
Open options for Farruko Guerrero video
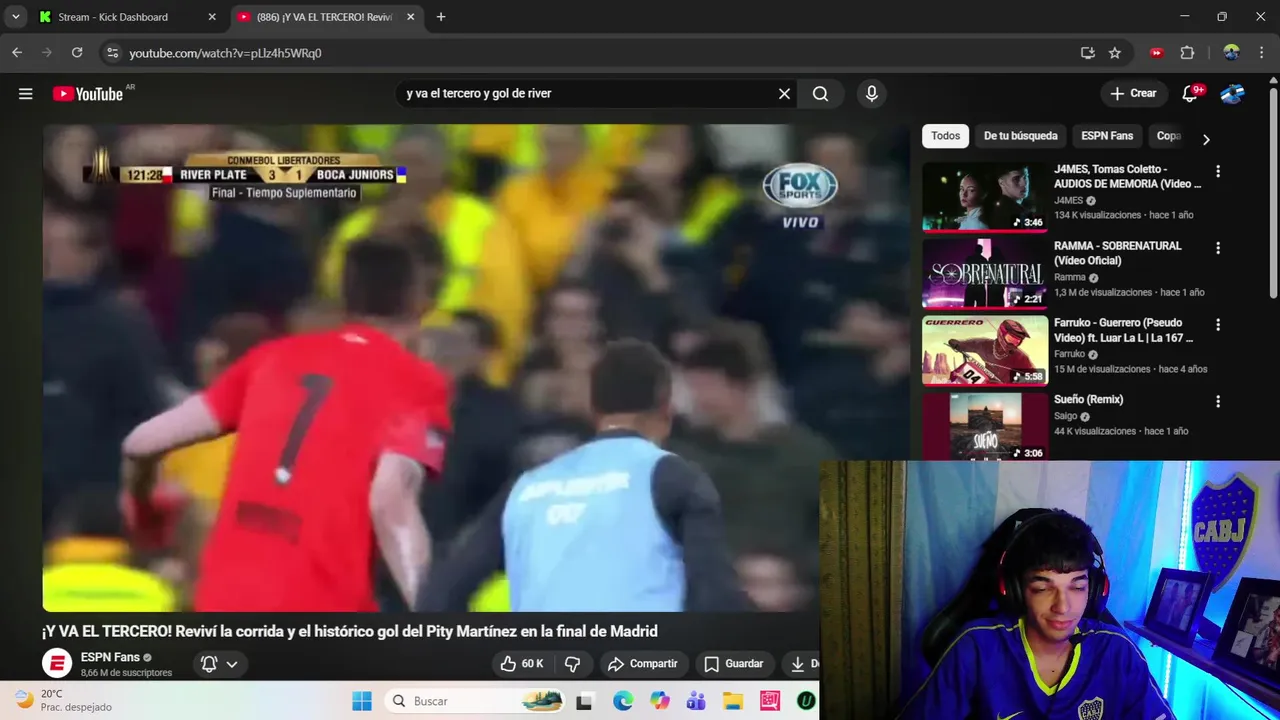pos(1218,325)
